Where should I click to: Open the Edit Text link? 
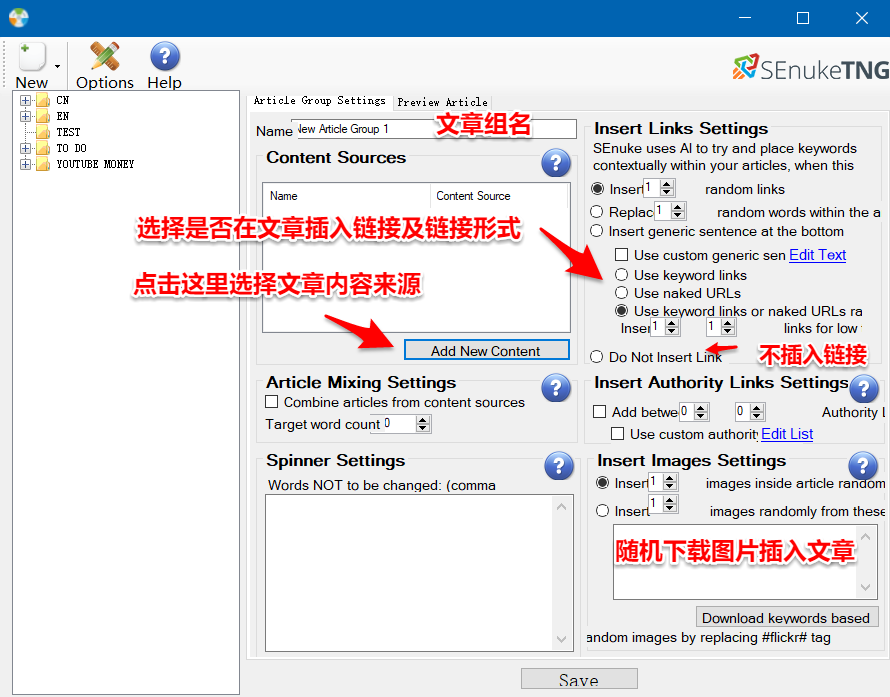tap(817, 255)
